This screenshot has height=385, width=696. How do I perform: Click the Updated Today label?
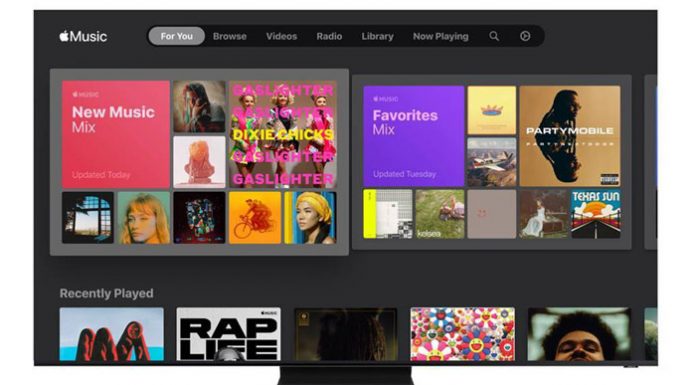101,175
